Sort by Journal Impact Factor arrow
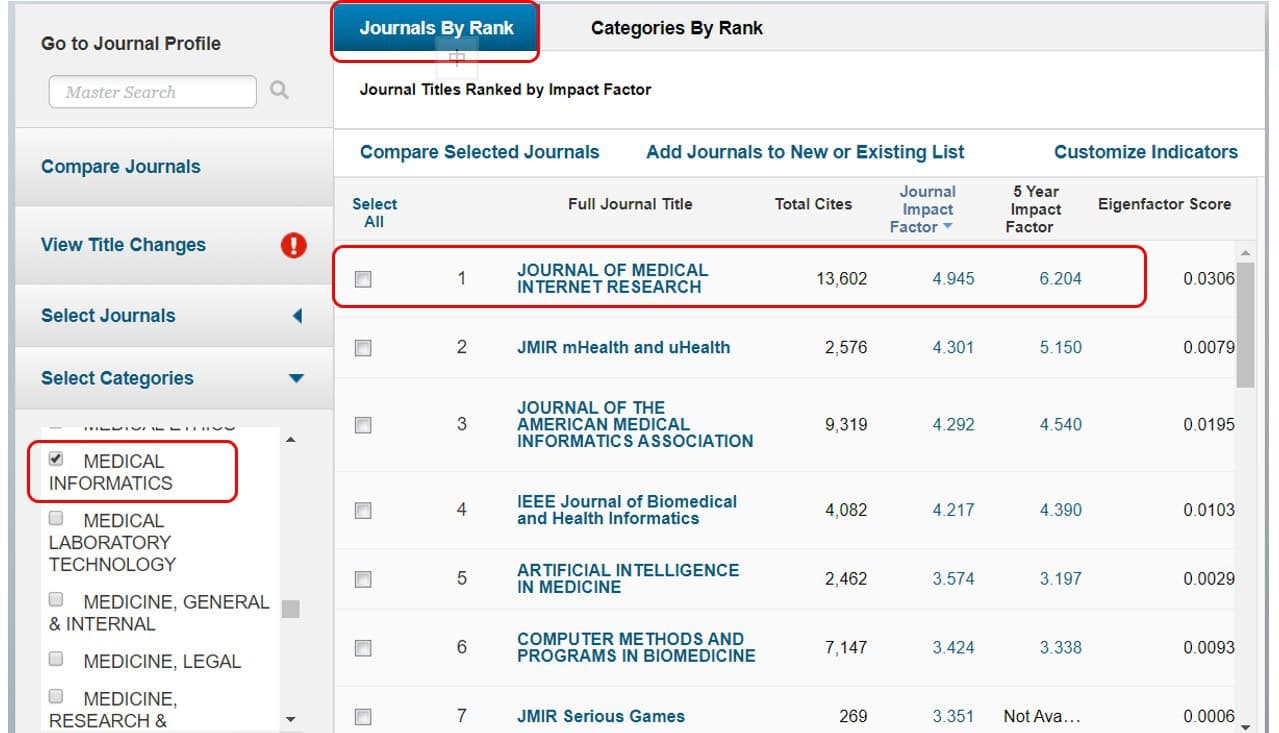Screen dimensions: 1279x733 click(948, 227)
